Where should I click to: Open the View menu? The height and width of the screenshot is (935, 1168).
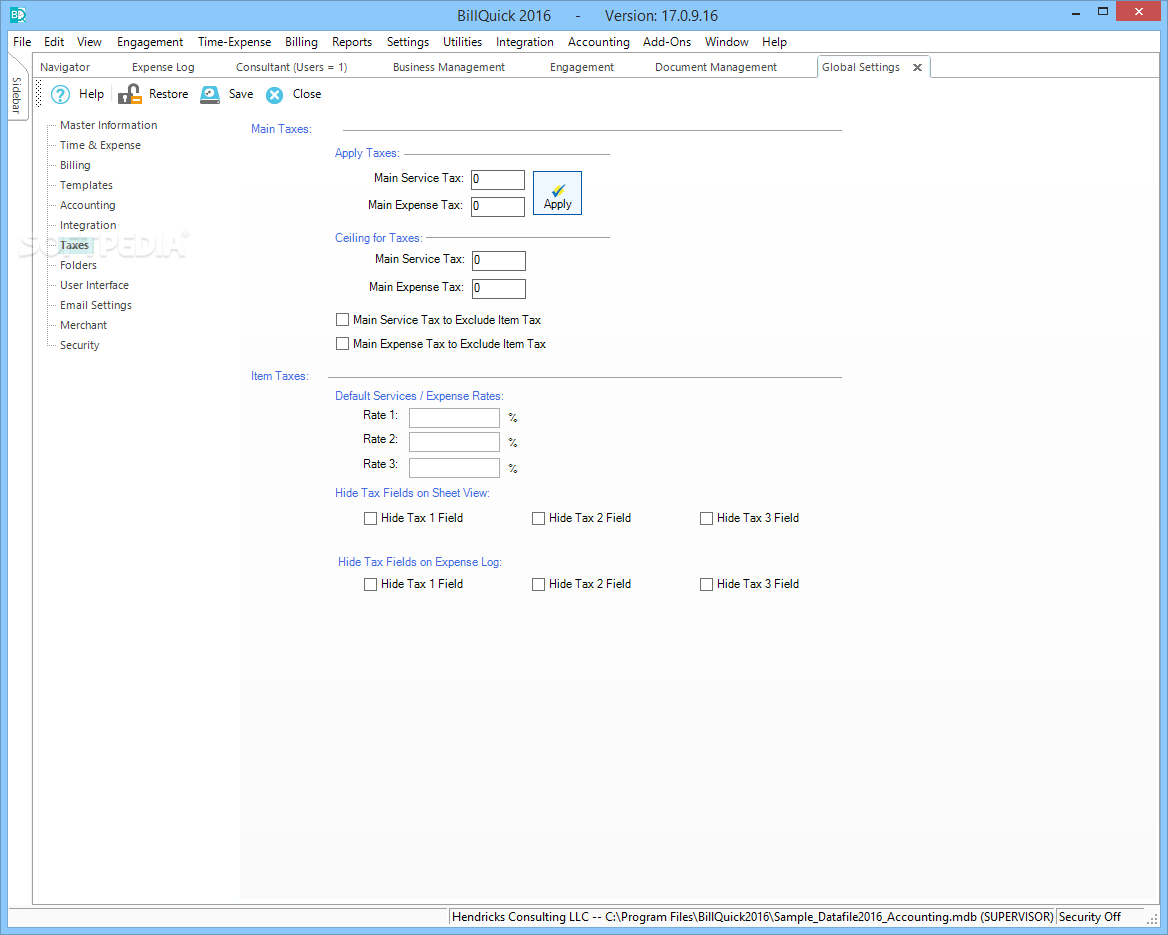pyautogui.click(x=89, y=42)
